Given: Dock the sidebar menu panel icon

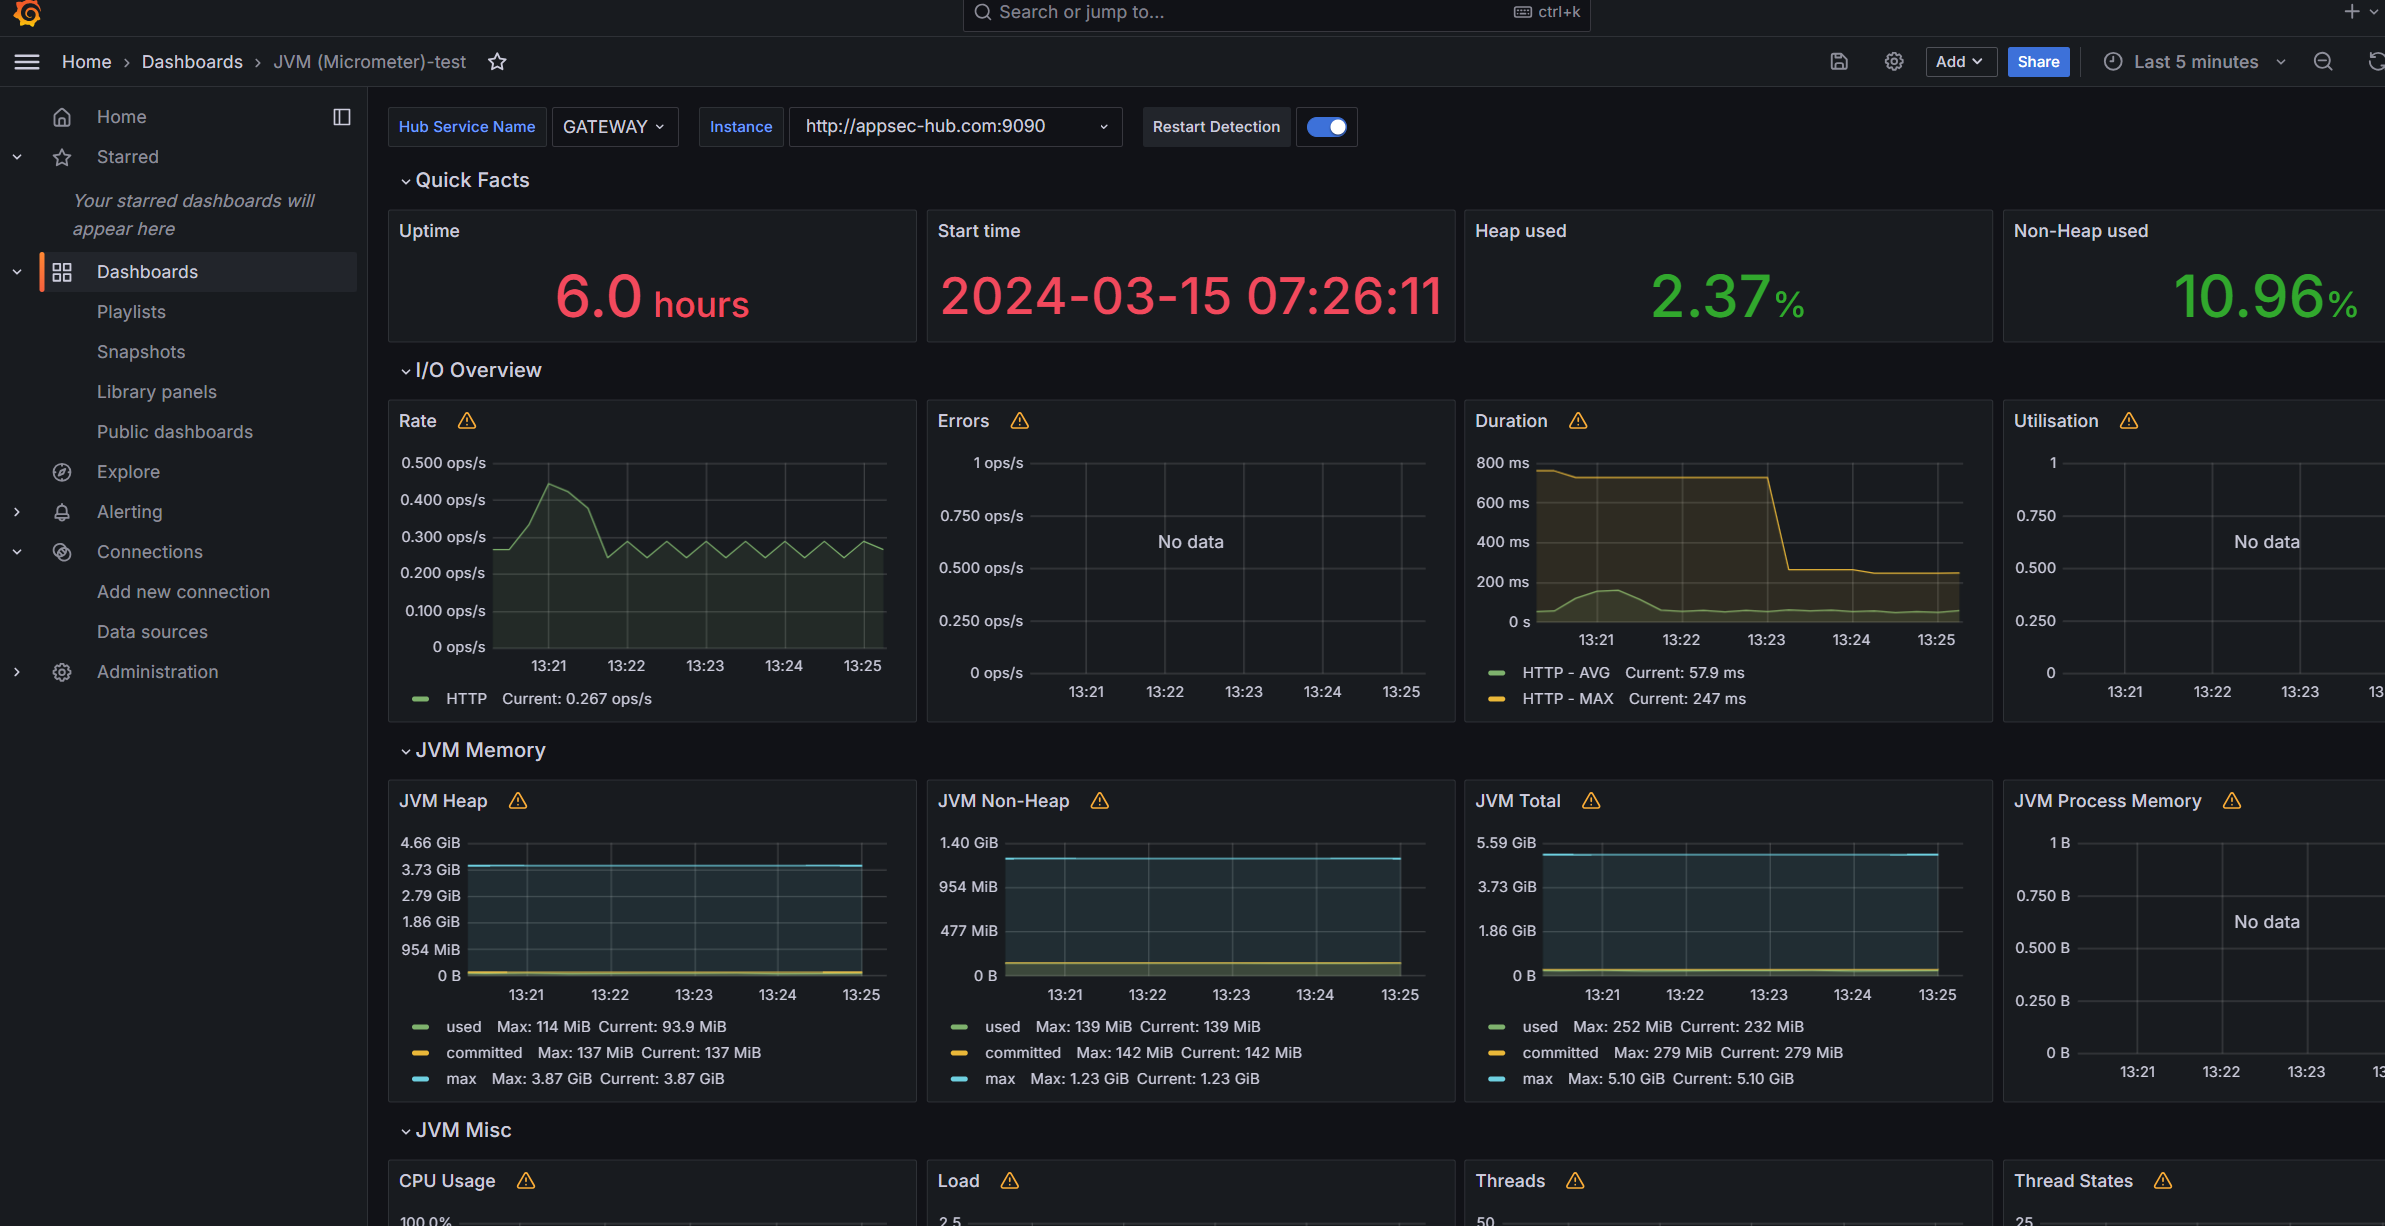Looking at the screenshot, I should [342, 117].
